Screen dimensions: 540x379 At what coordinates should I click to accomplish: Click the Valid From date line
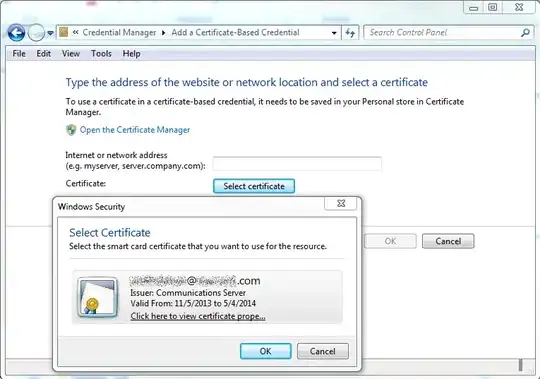[x=193, y=304]
